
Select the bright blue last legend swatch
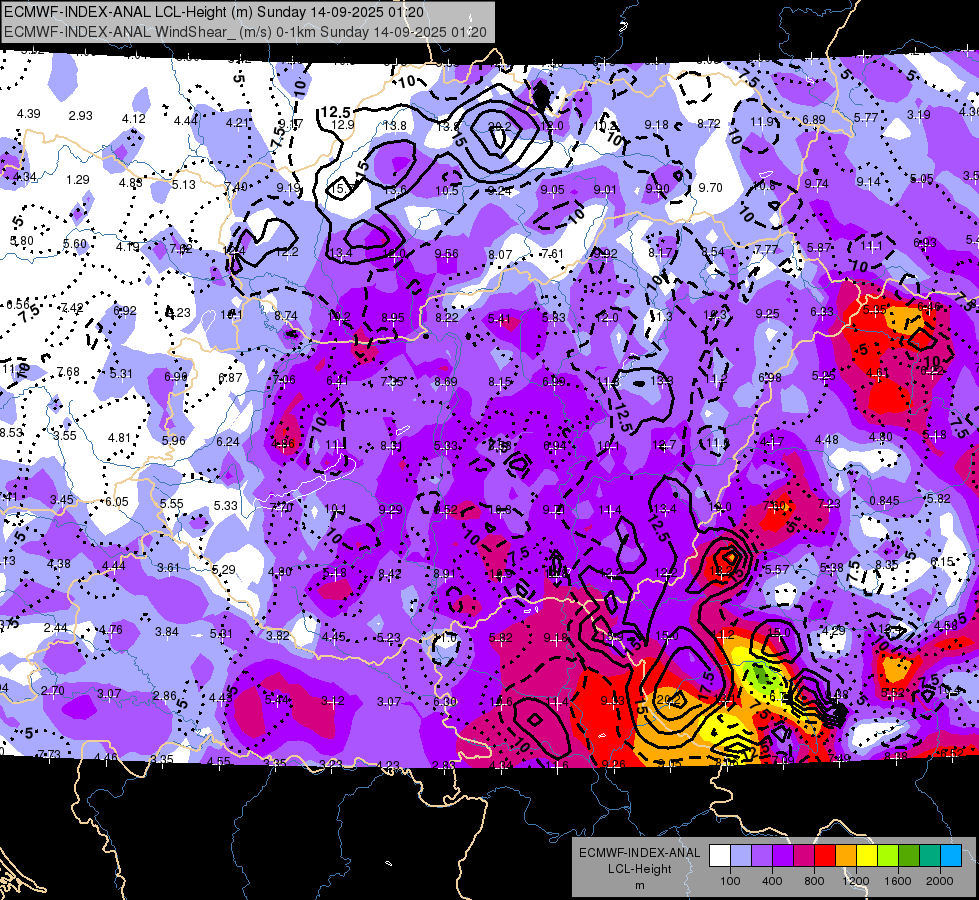951,856
